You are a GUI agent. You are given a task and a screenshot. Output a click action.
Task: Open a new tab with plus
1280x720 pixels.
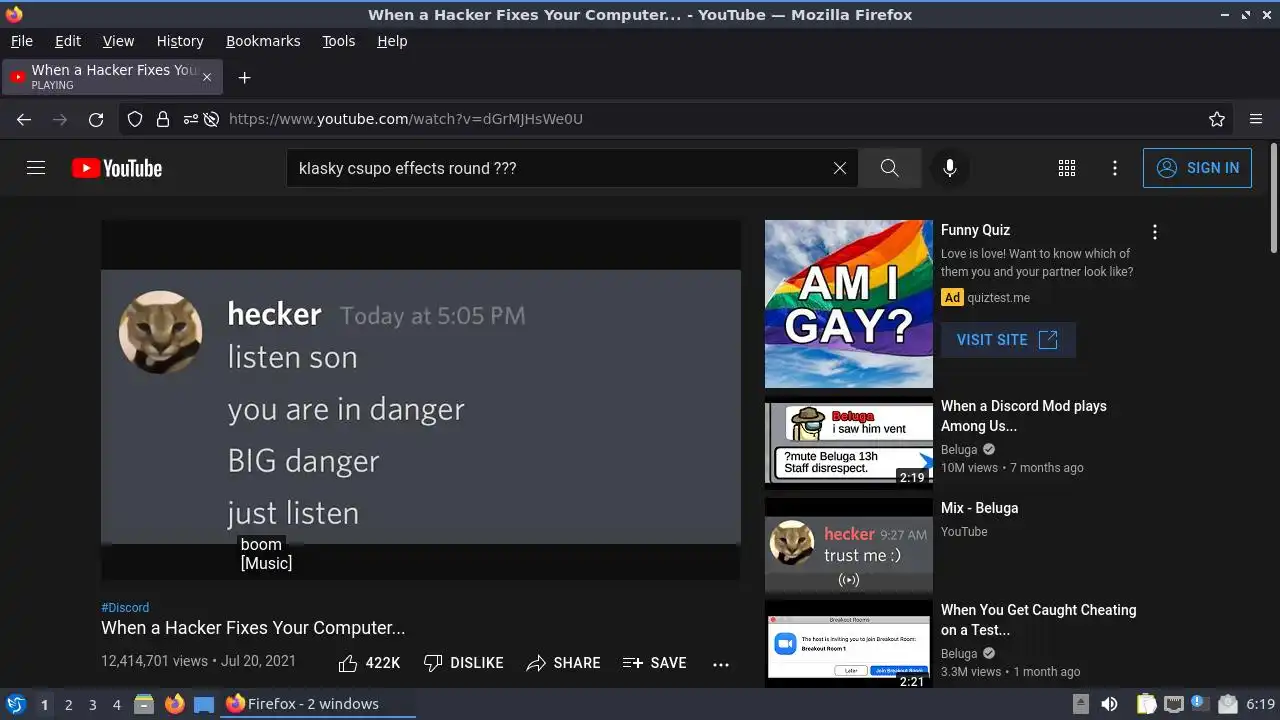244,77
